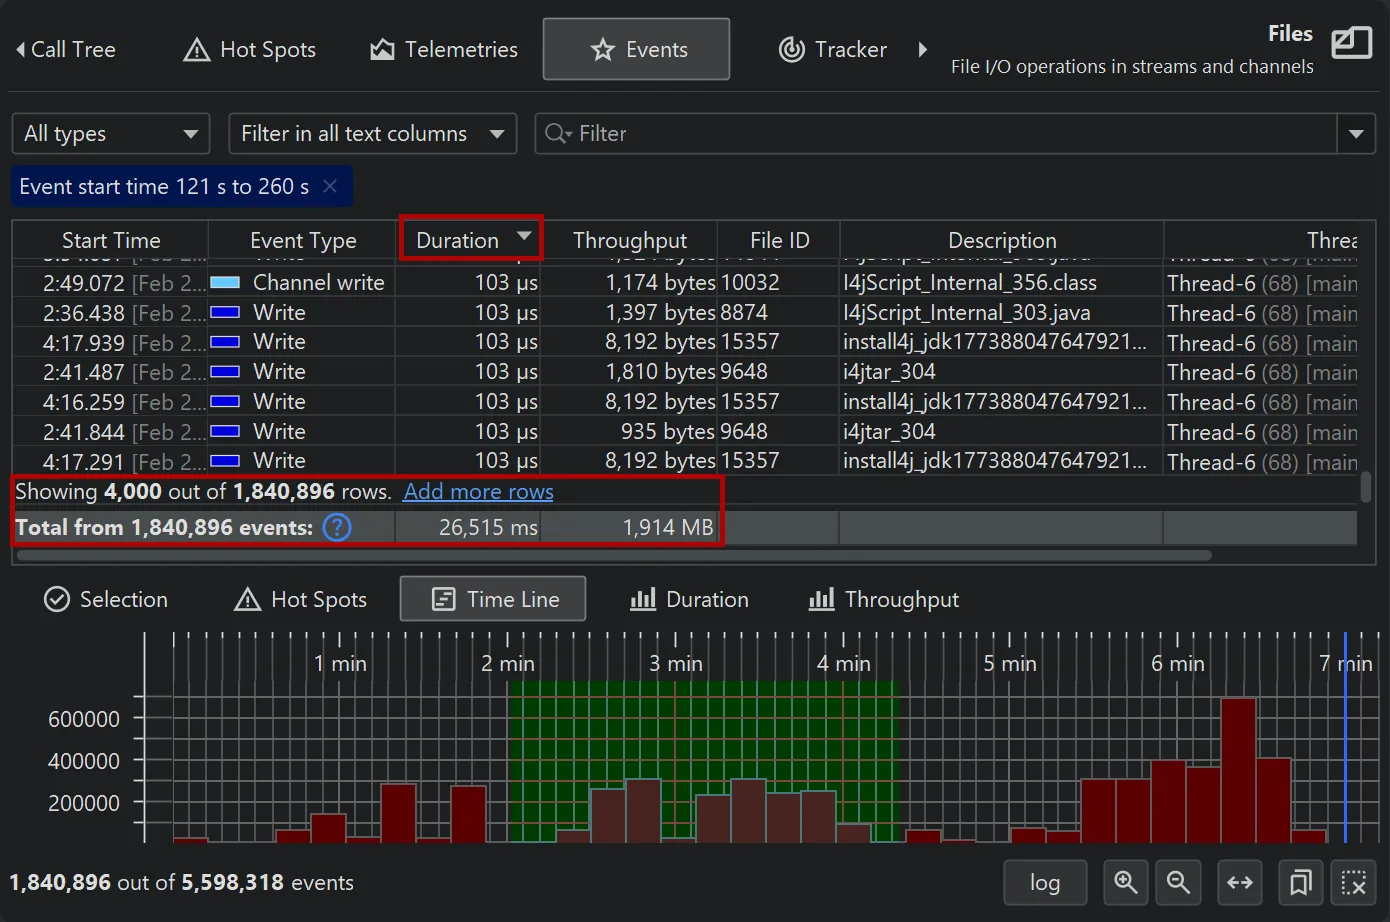The image size is (1390, 922).
Task: Fit the timeline to the window width
Action: click(x=1240, y=883)
